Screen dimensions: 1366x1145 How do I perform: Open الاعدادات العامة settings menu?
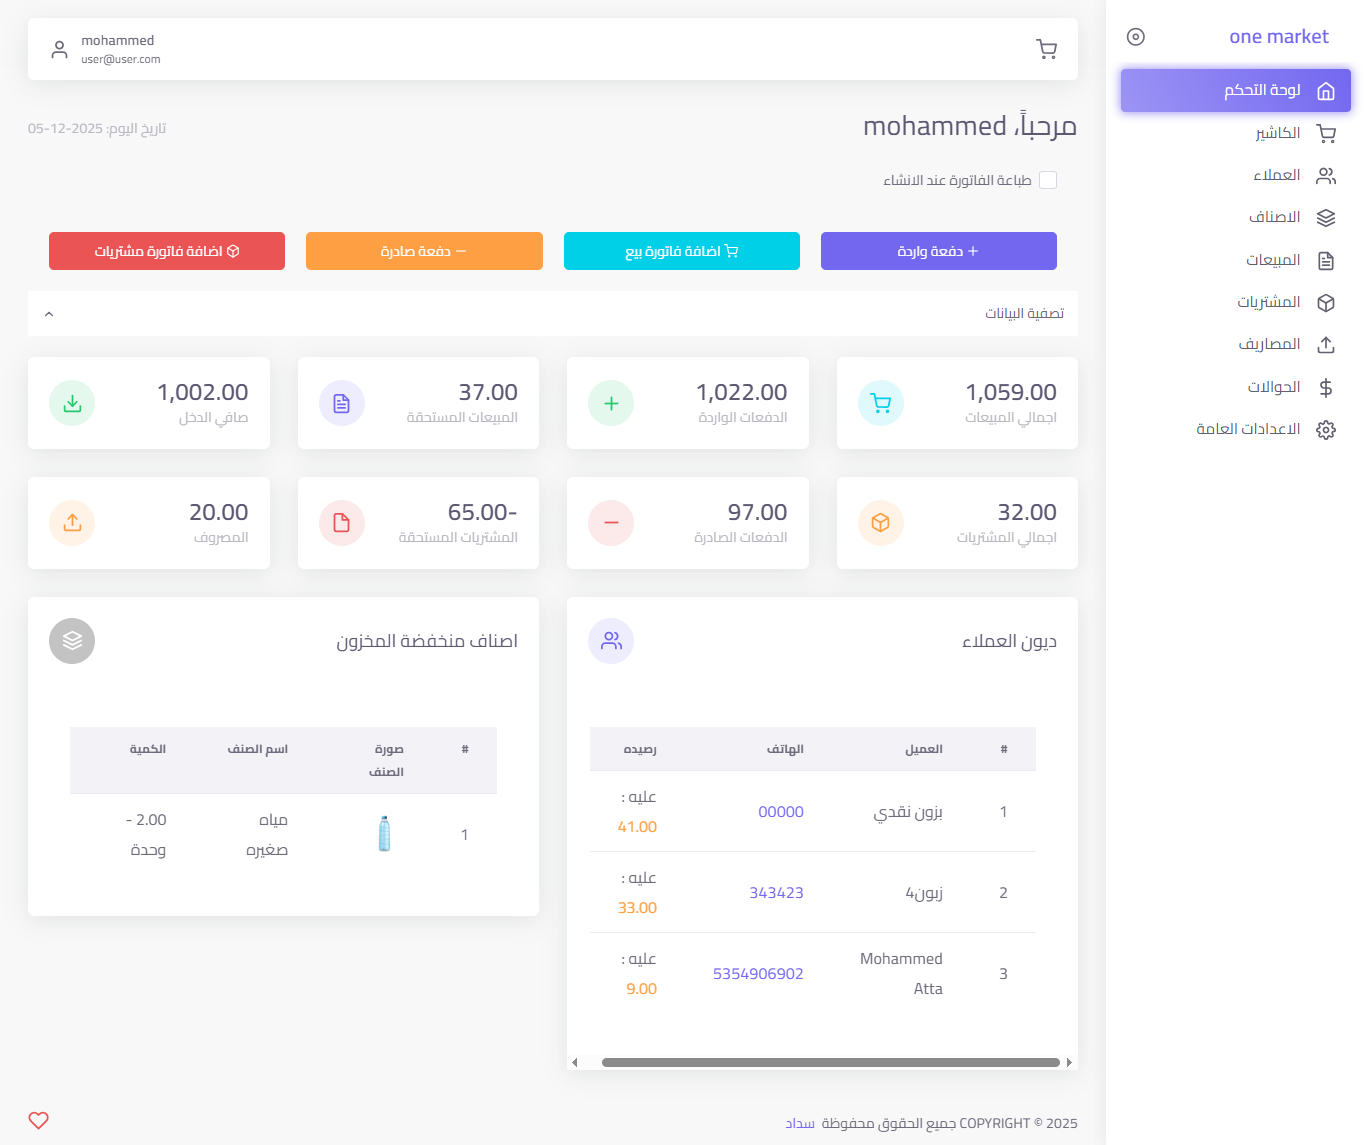coord(1248,429)
